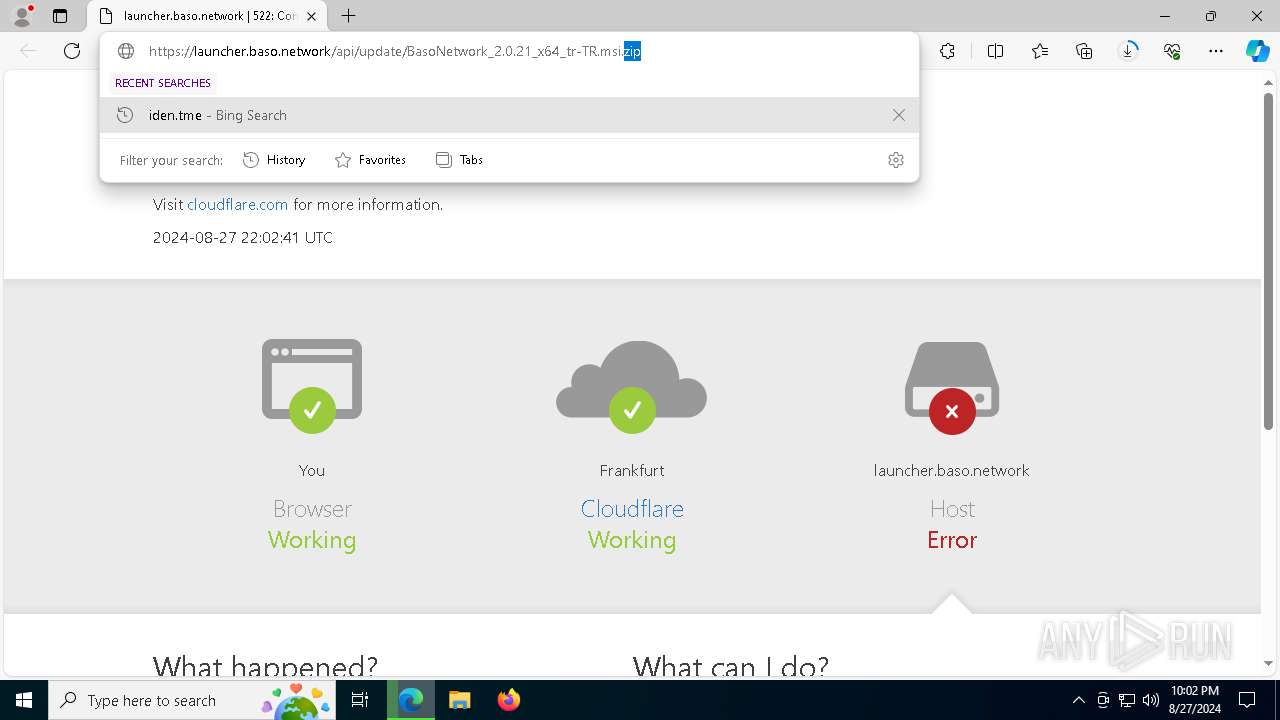Open the notifications center icon

(x=1247, y=700)
